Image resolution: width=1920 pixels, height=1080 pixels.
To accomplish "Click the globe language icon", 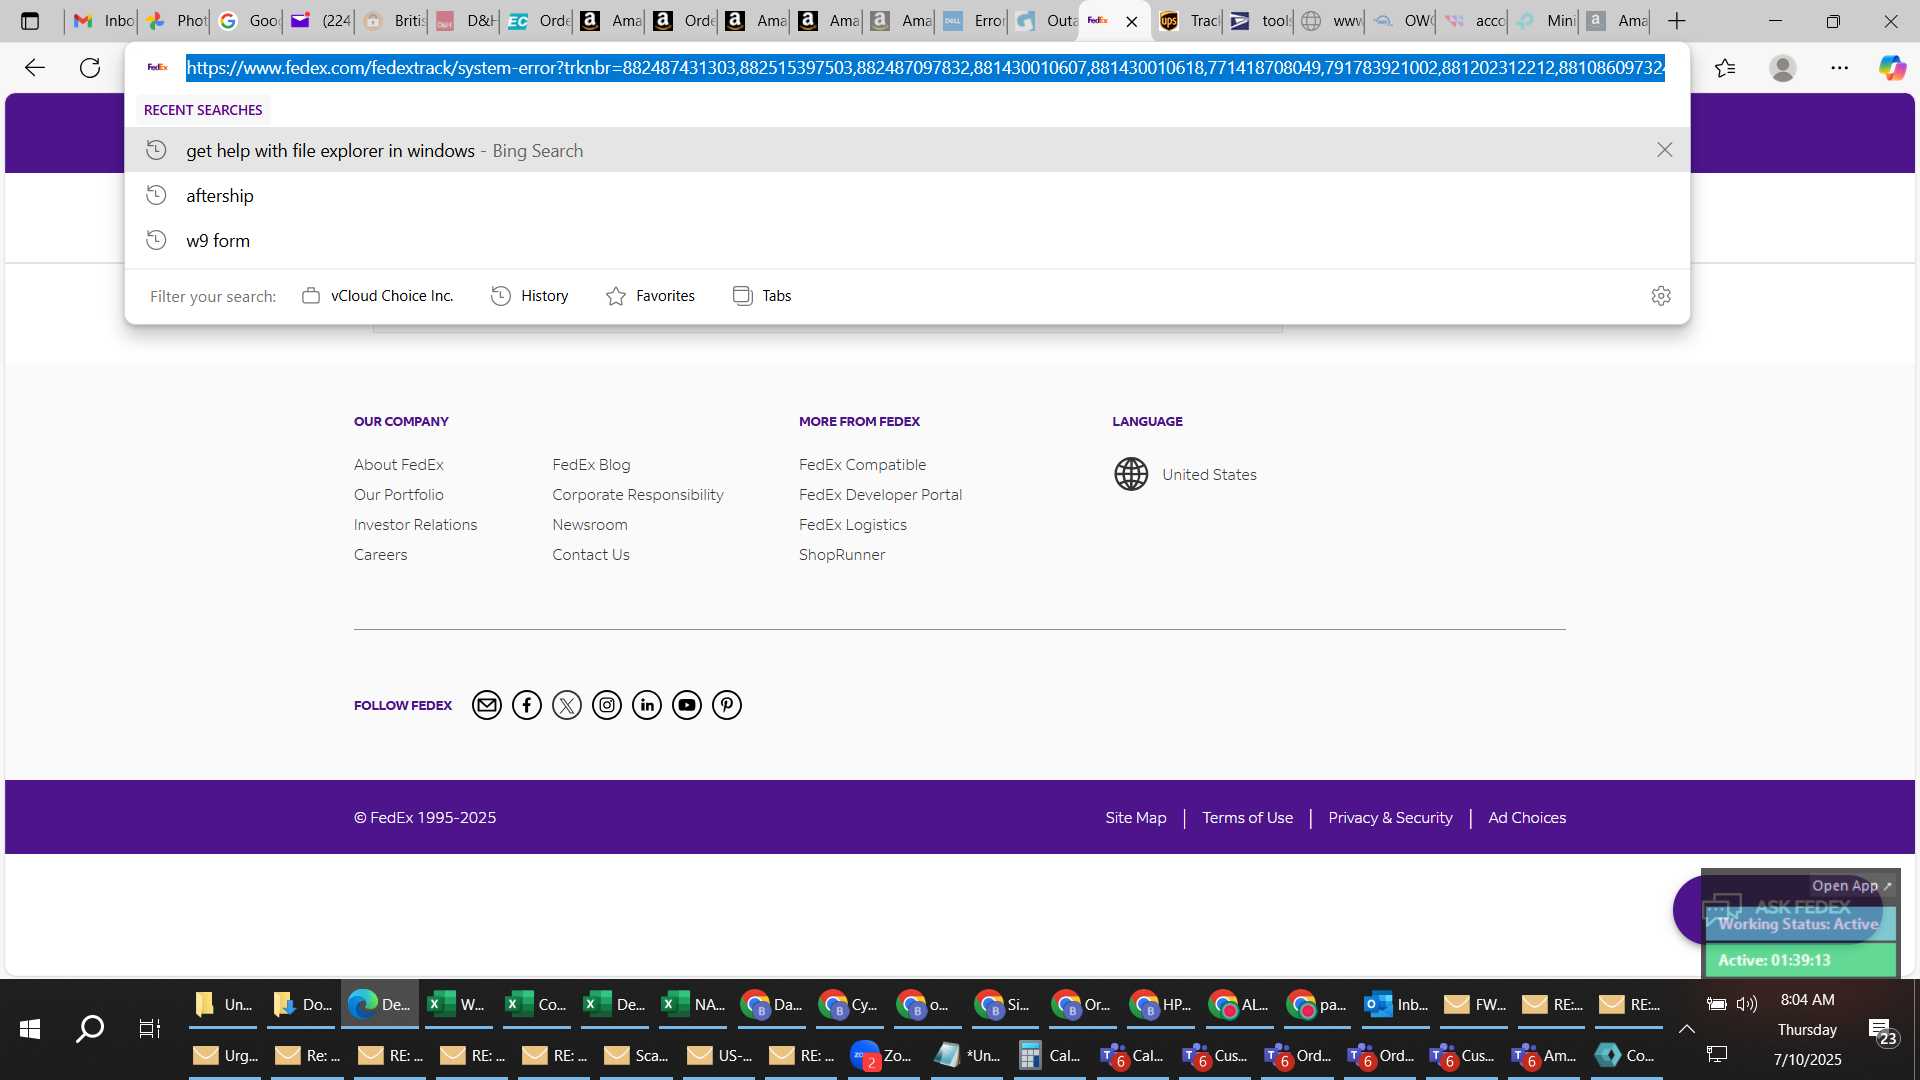I will click(x=1131, y=474).
